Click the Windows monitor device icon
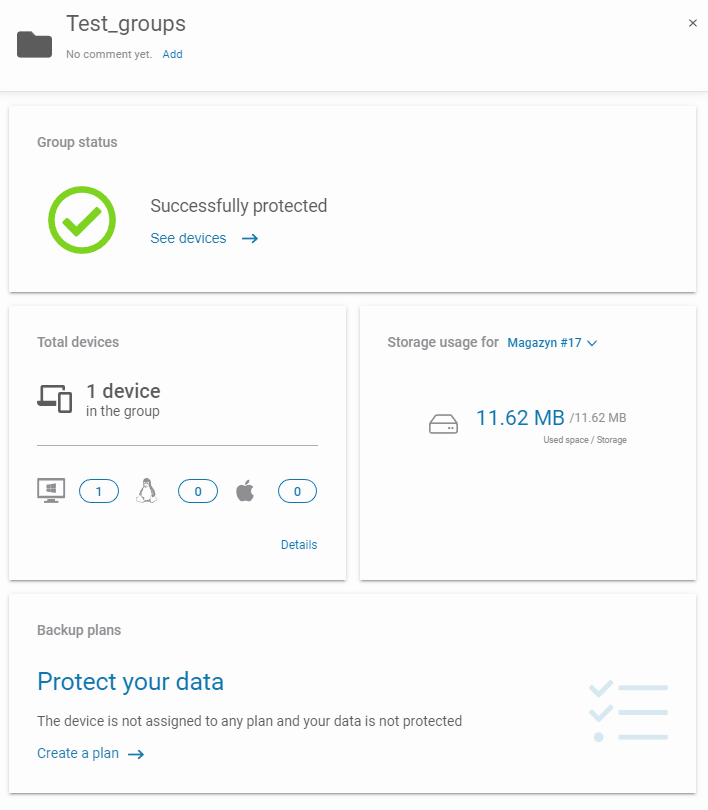This screenshot has width=708, height=810. pos(51,491)
